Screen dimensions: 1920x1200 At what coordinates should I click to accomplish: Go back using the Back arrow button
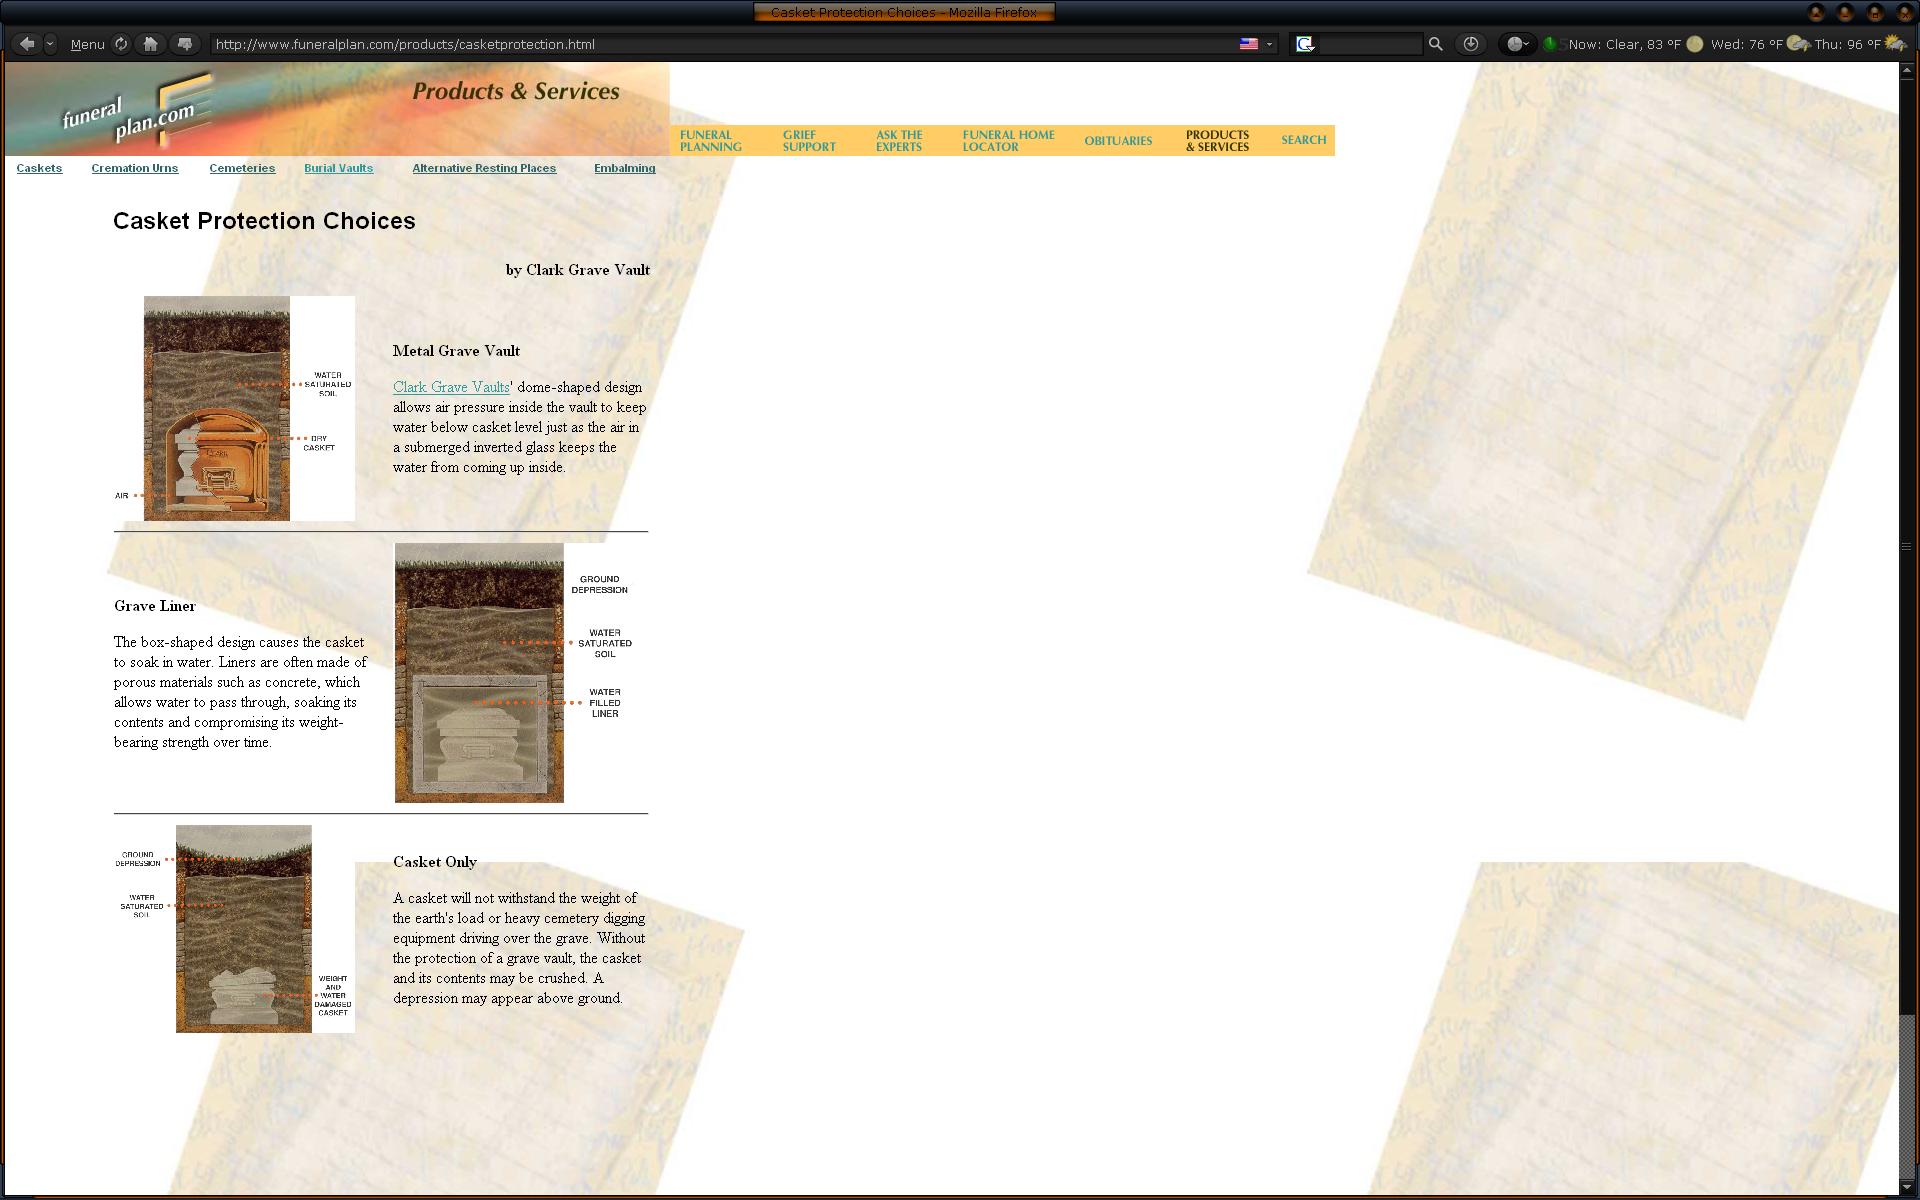click(27, 44)
